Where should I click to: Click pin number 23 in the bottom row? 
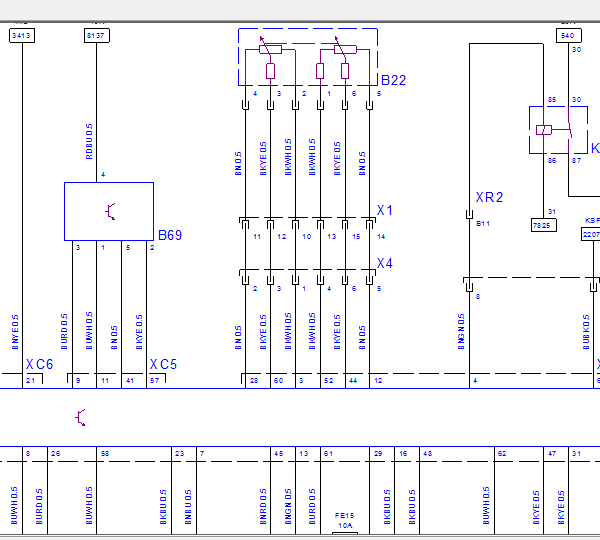tap(179, 454)
